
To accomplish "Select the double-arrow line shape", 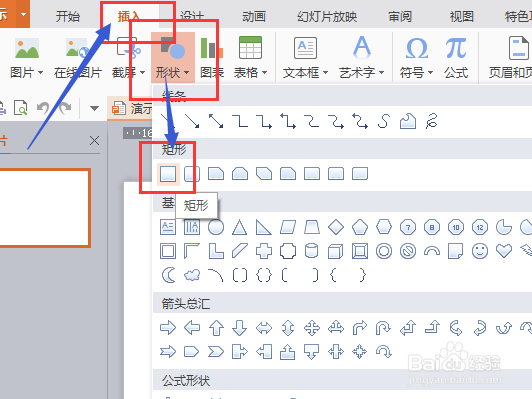I will point(216,121).
